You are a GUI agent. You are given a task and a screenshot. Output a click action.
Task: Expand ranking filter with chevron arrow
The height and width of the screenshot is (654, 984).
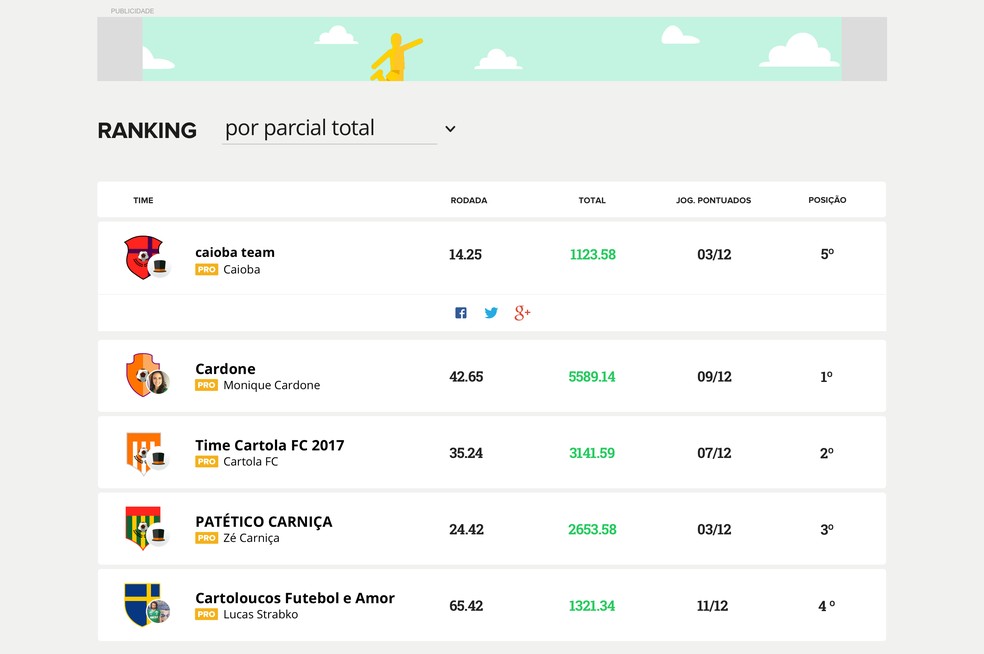[450, 129]
